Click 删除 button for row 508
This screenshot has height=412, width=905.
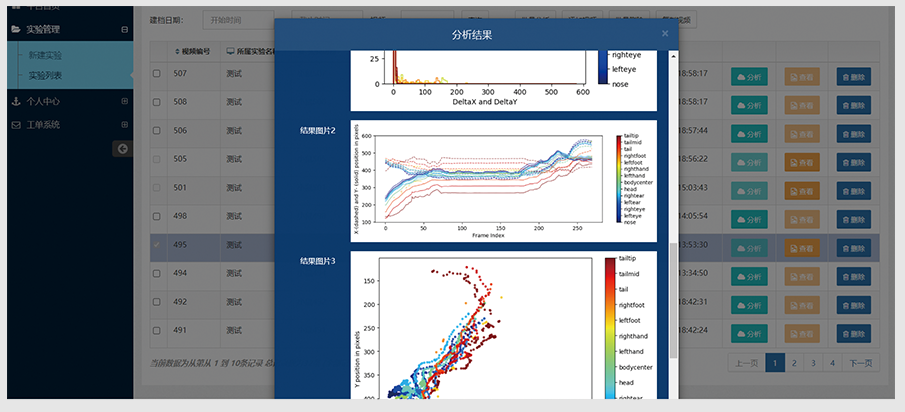click(855, 104)
